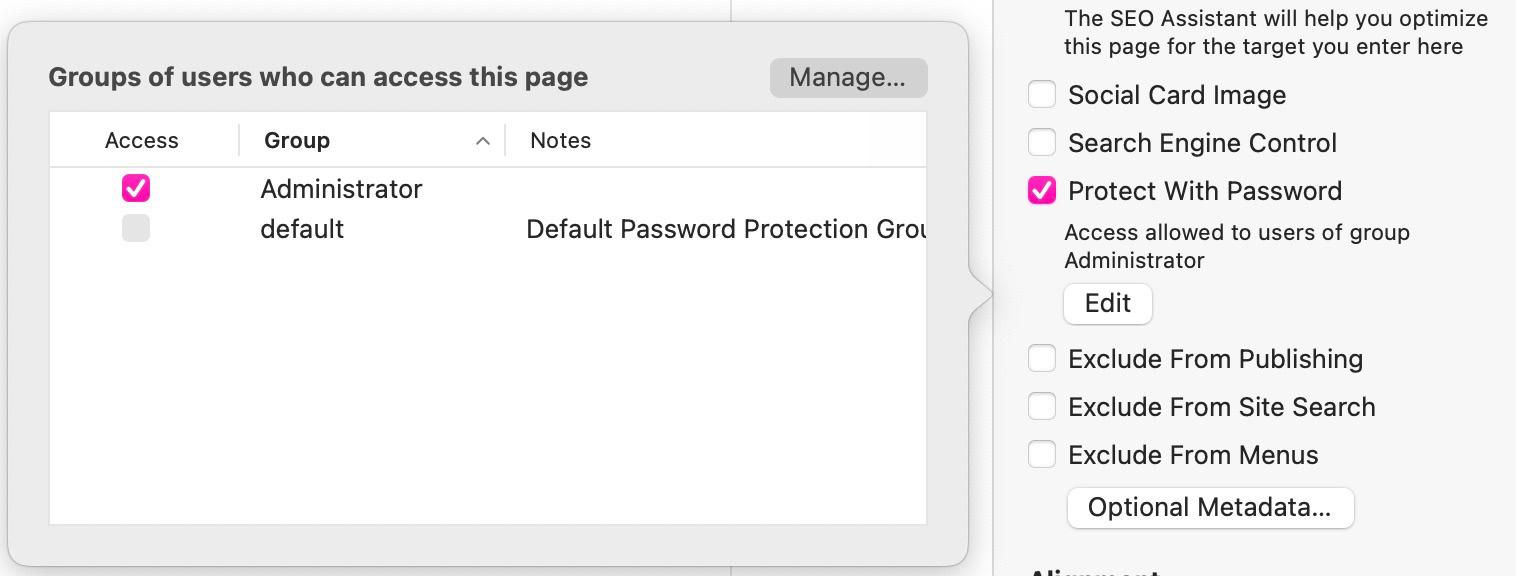Enable Exclude From Menus checkbox

point(1042,455)
